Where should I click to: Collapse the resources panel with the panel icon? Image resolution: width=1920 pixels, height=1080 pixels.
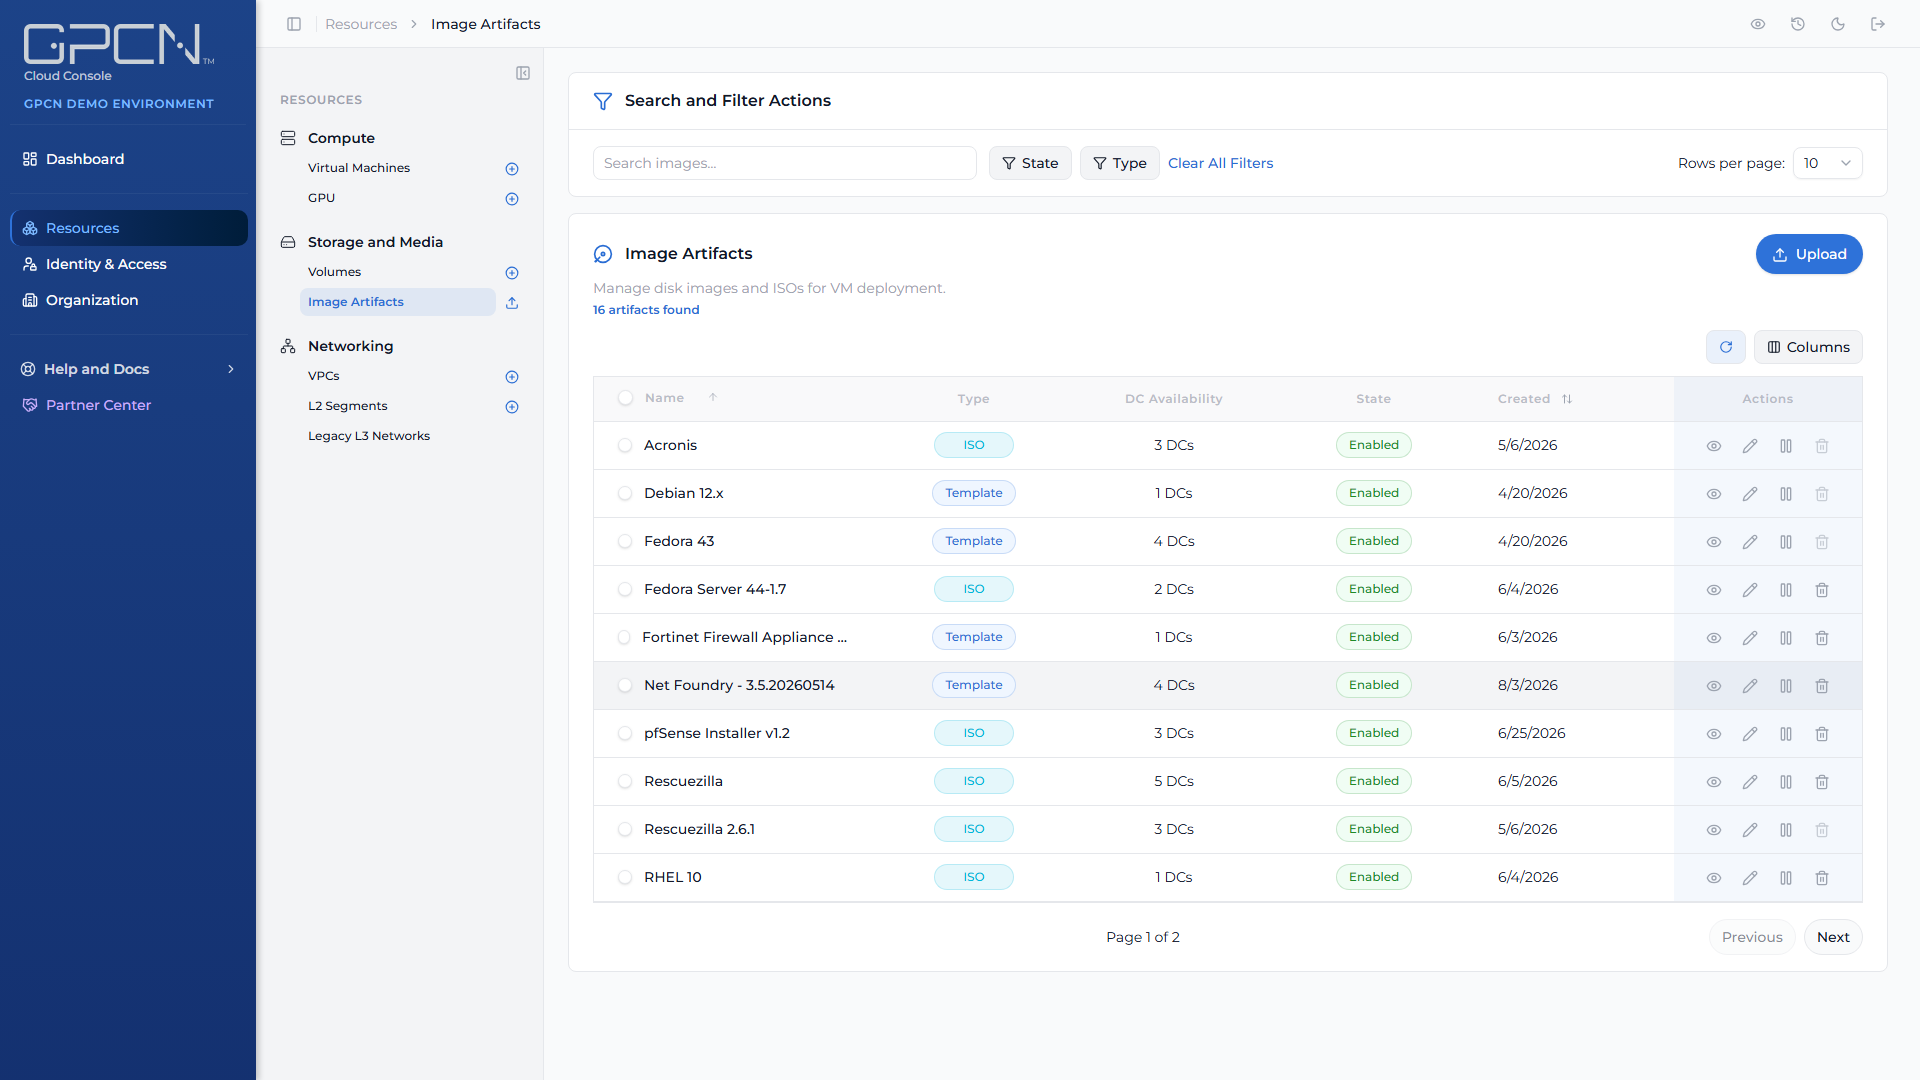pyautogui.click(x=523, y=73)
